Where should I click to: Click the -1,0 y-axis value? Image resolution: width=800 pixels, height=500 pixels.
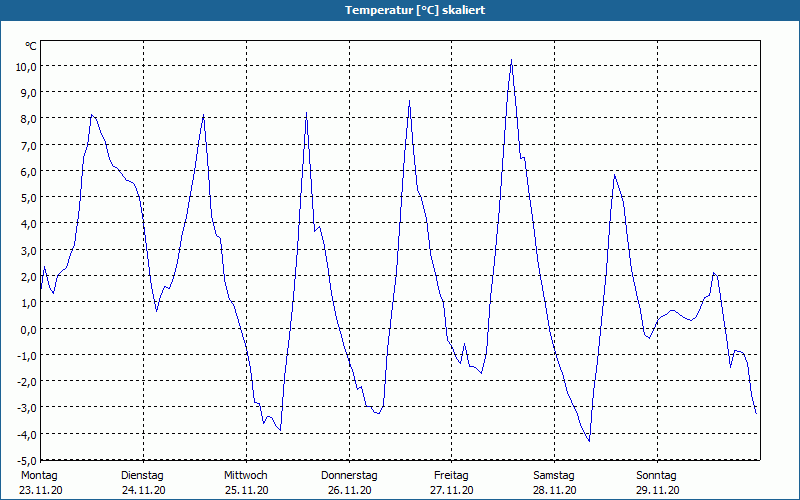coord(27,356)
